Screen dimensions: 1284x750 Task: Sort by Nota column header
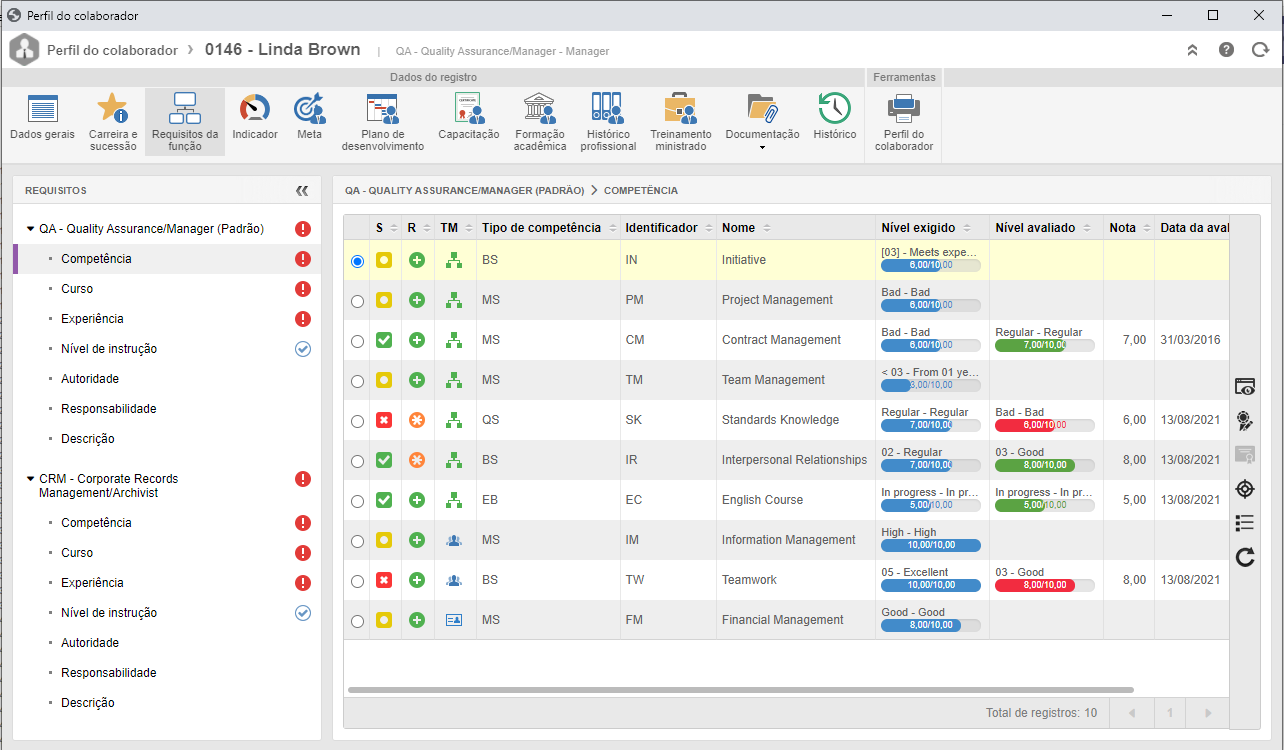1129,228
